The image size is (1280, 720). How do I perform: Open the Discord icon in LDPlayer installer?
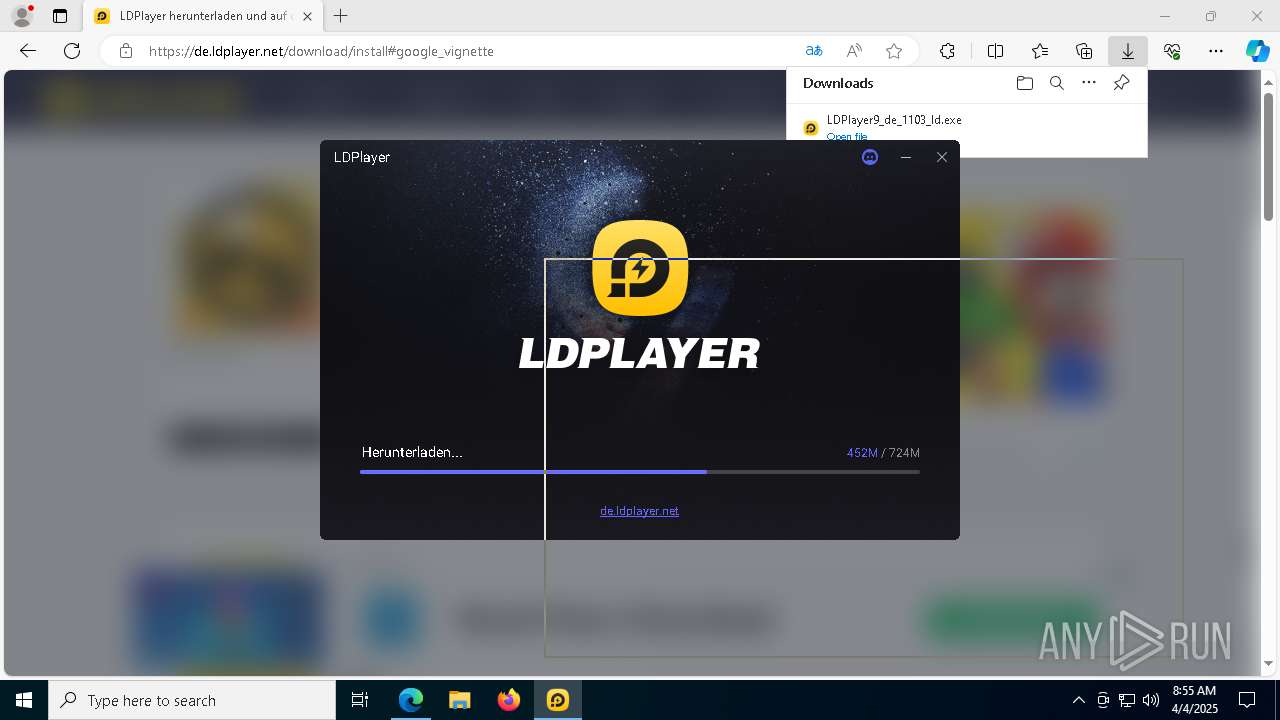pos(870,157)
